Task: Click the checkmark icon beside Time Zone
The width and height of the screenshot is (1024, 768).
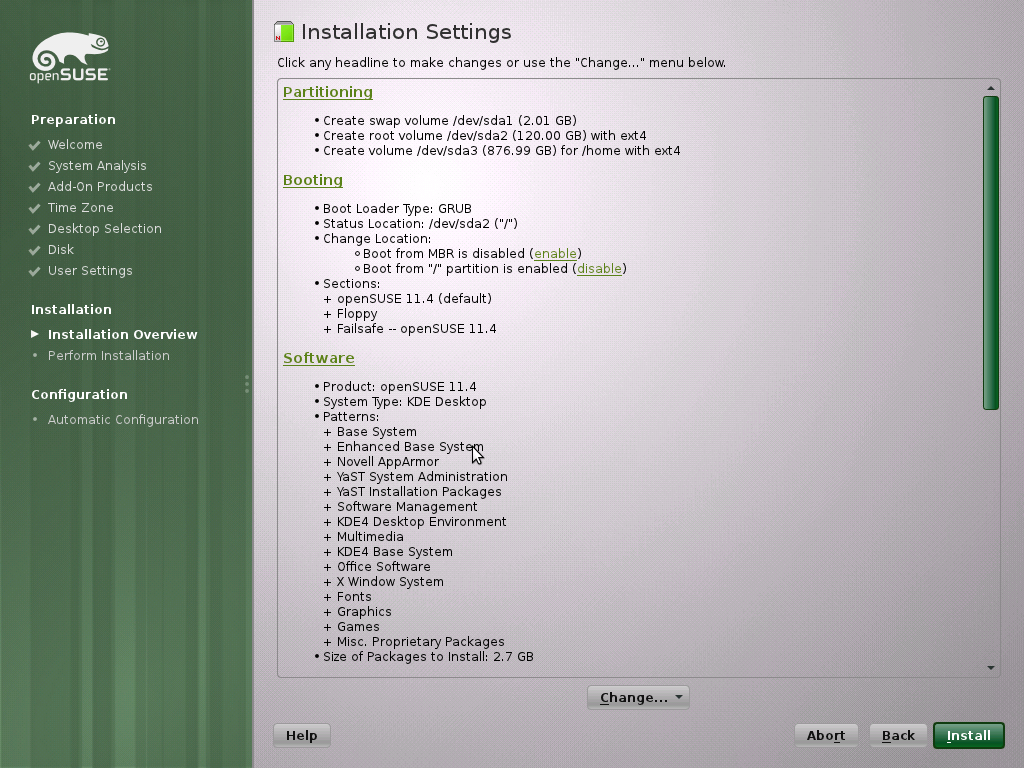Action: (35, 208)
